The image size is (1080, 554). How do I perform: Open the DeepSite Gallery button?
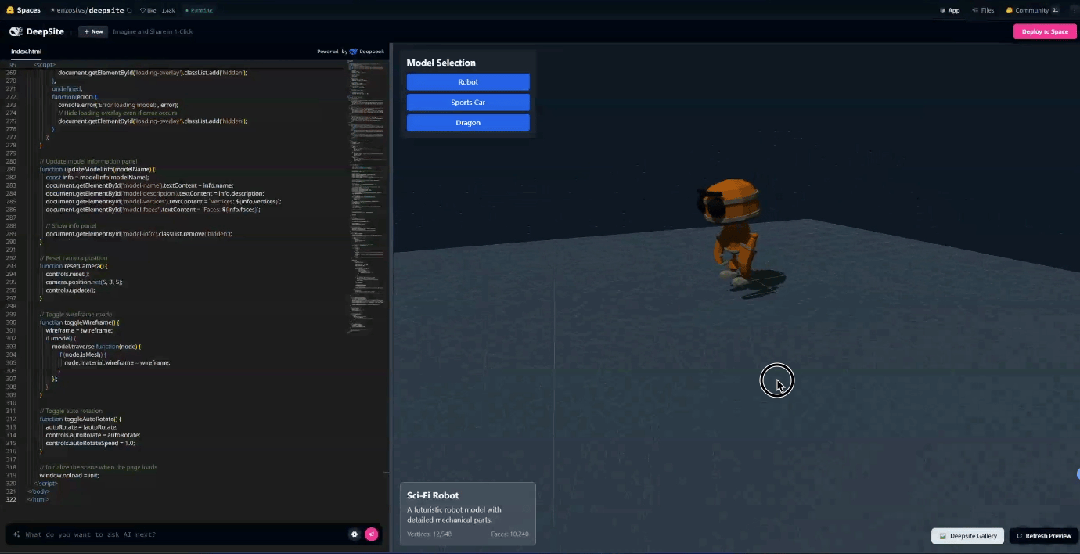pyautogui.click(x=967, y=535)
